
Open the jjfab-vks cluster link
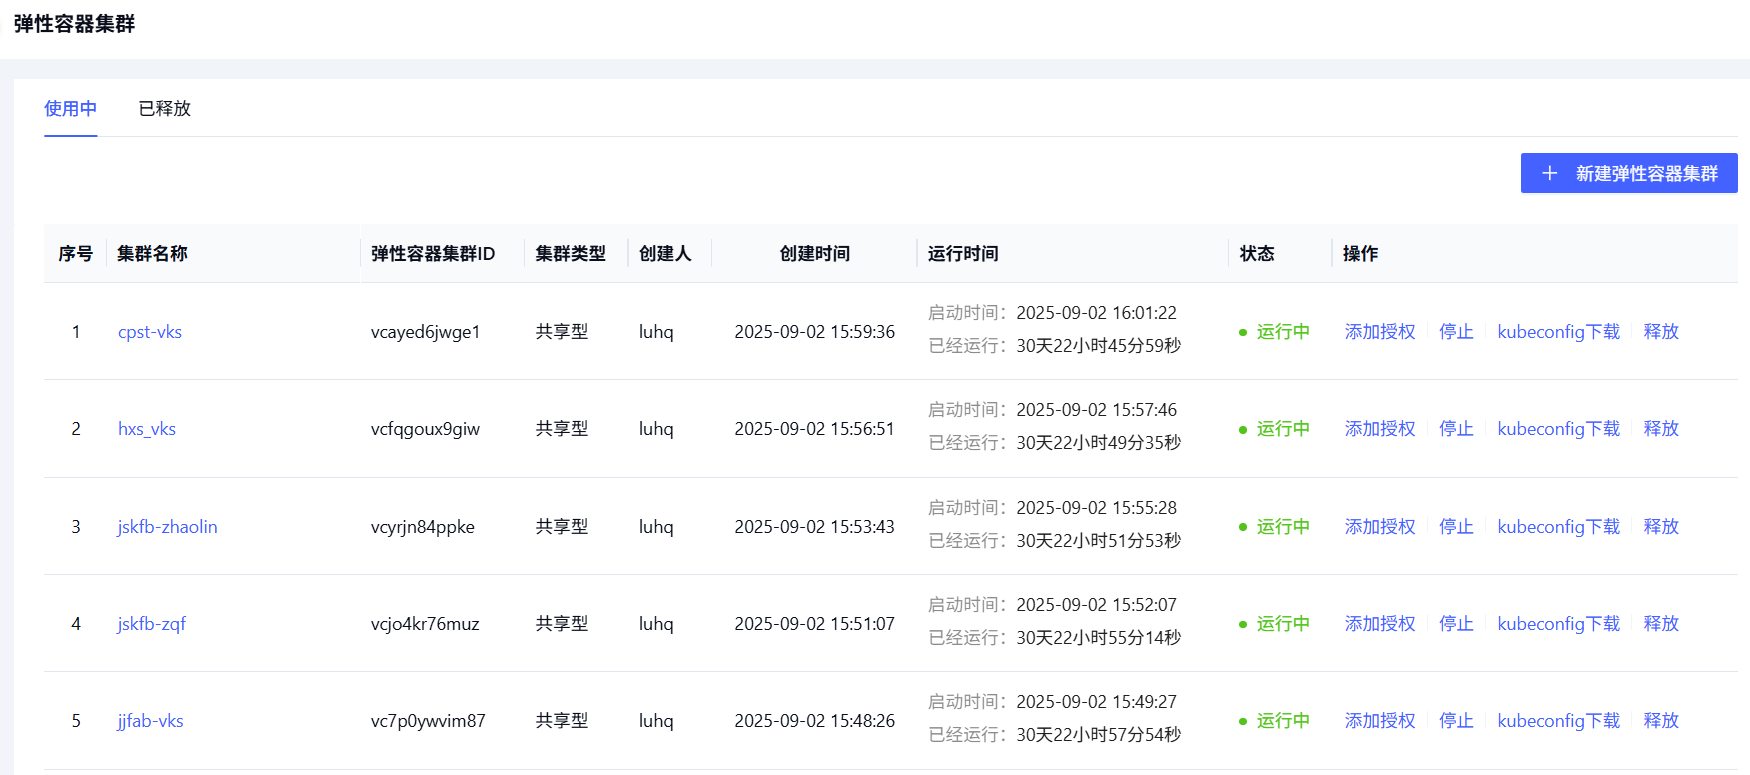click(x=151, y=721)
